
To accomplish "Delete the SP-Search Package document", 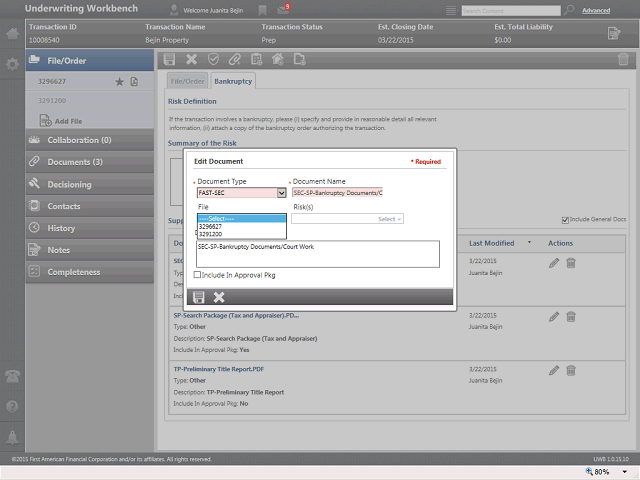I will click(571, 316).
